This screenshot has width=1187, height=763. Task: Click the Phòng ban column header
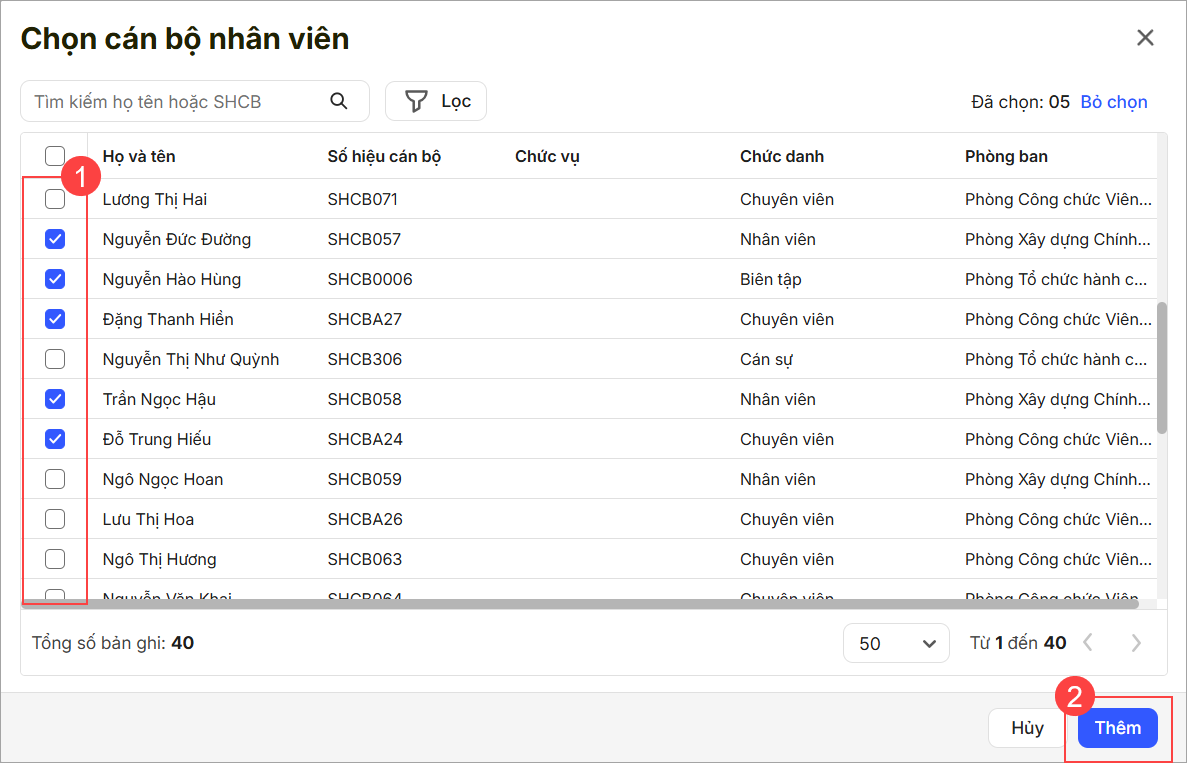coord(1006,156)
